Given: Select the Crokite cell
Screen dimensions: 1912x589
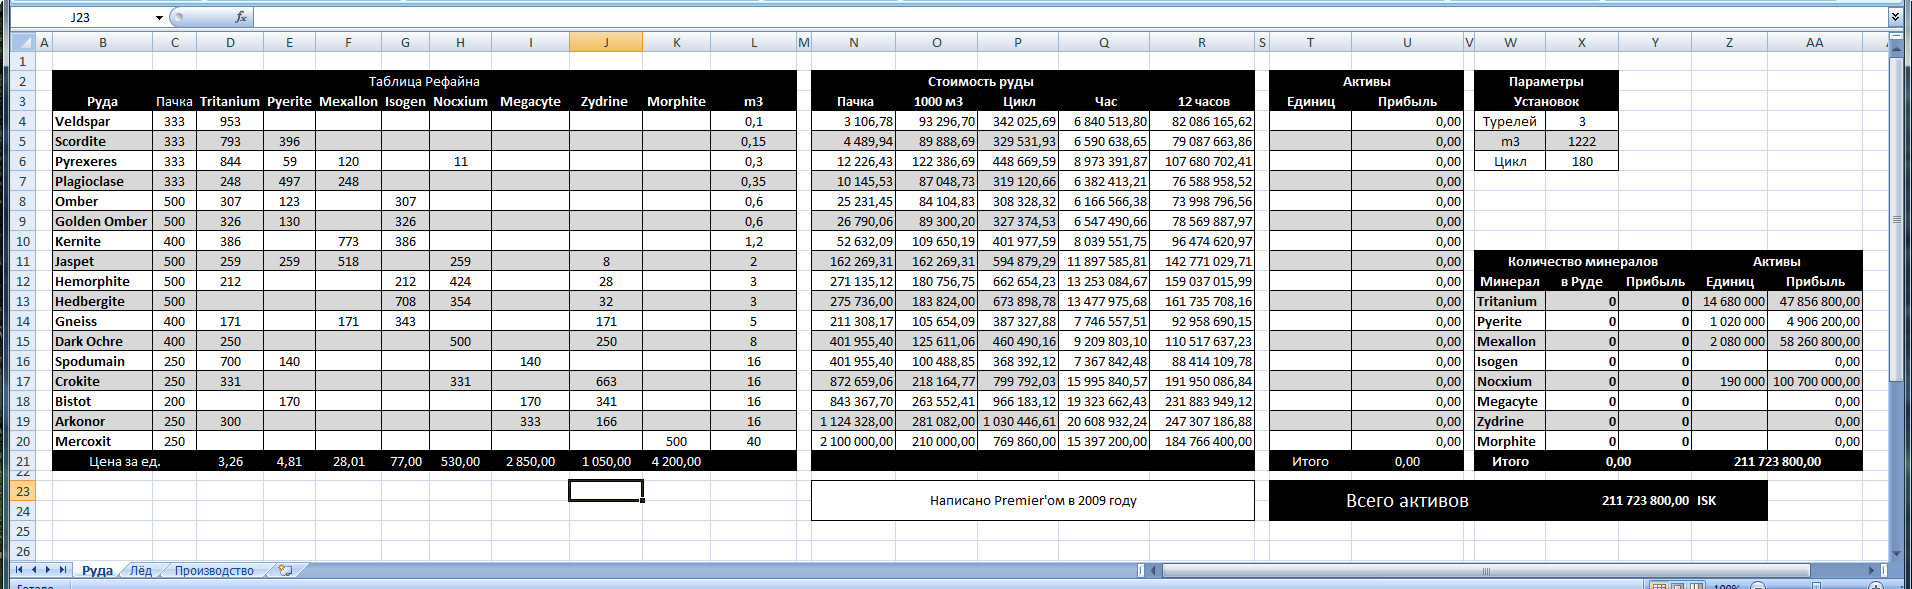Looking at the screenshot, I should 102,381.
